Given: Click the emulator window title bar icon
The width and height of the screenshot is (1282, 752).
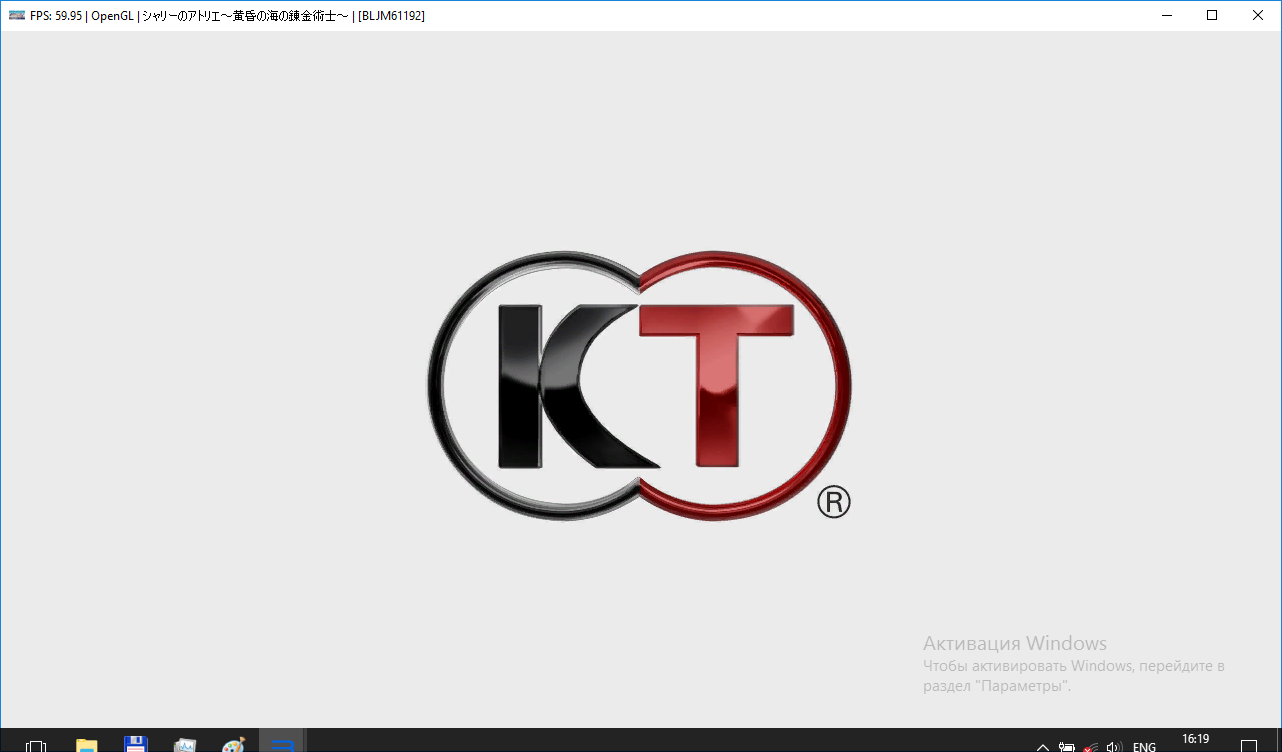Looking at the screenshot, I should 17,15.
